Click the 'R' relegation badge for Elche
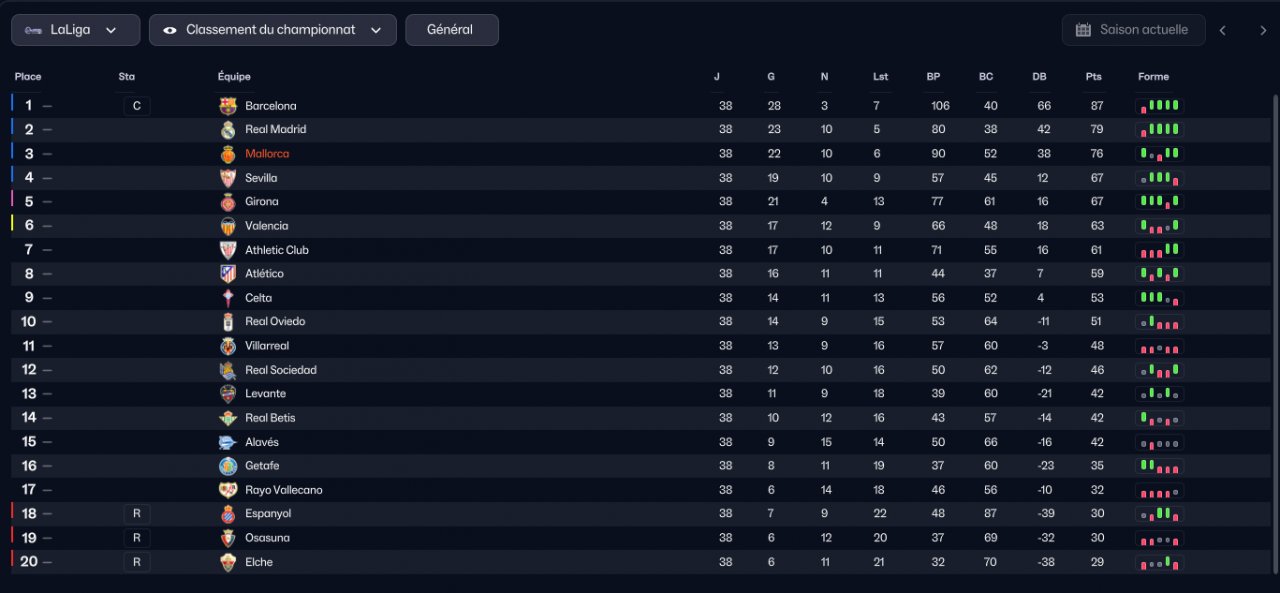 pos(137,562)
